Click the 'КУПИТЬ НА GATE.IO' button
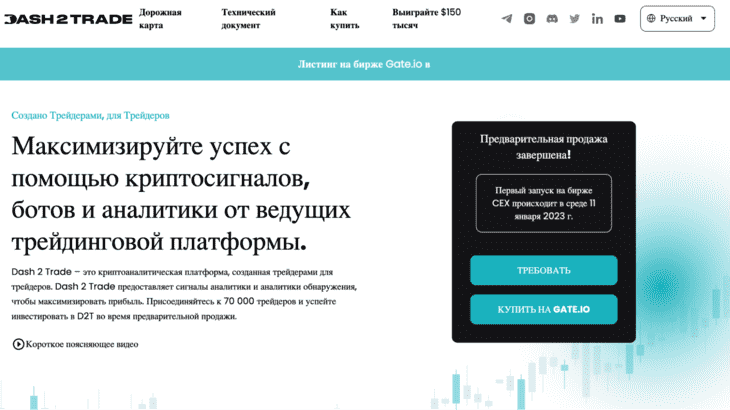 click(544, 309)
